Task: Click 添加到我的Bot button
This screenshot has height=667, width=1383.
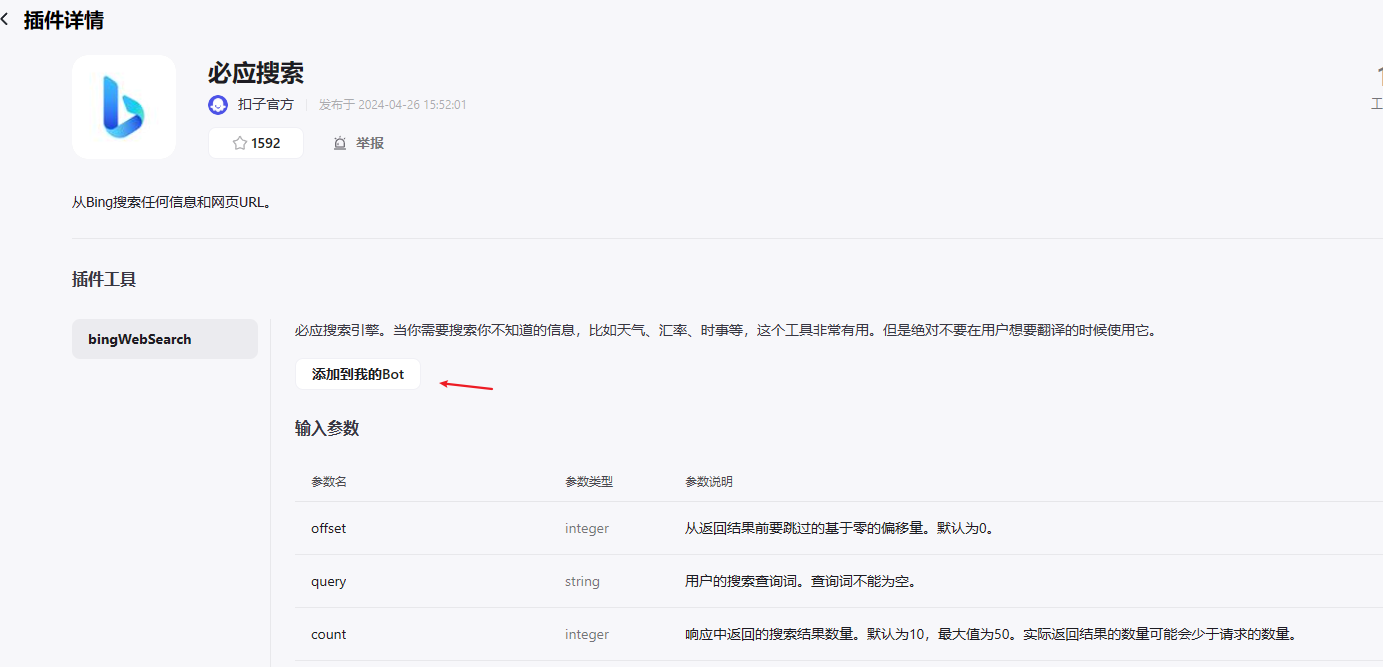Action: [x=358, y=374]
